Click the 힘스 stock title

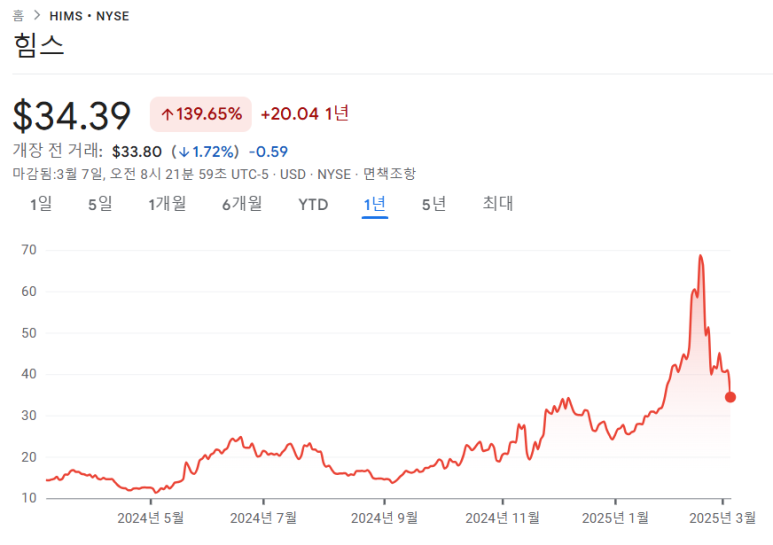click(x=38, y=45)
